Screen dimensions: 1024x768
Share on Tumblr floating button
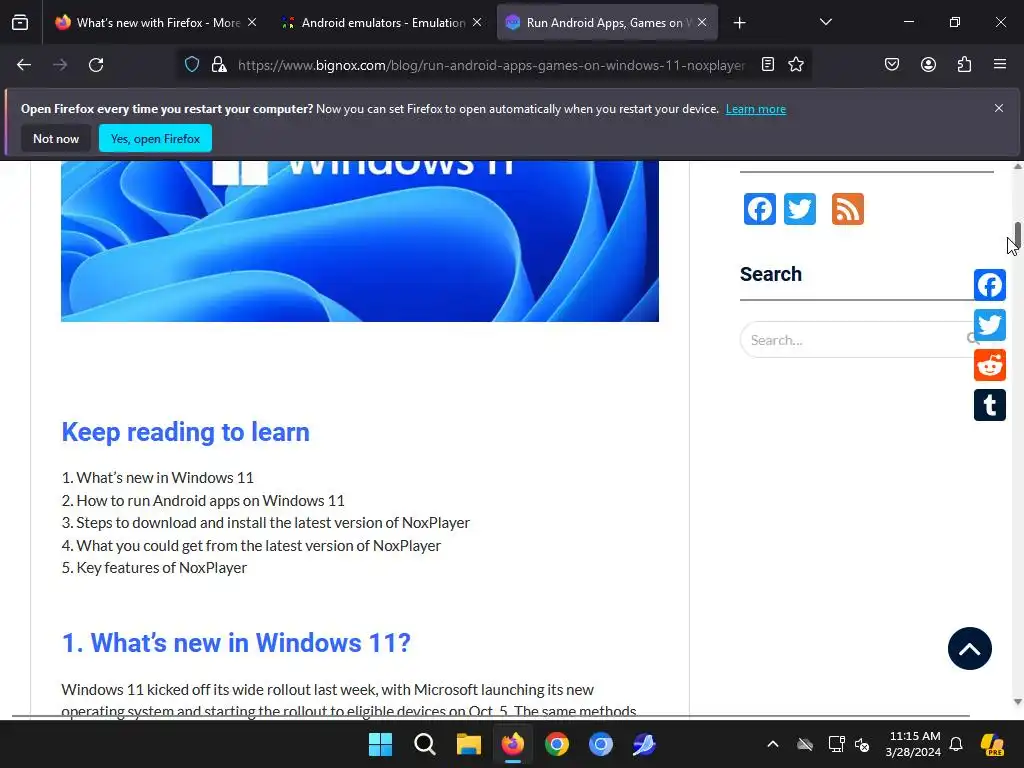click(x=990, y=405)
